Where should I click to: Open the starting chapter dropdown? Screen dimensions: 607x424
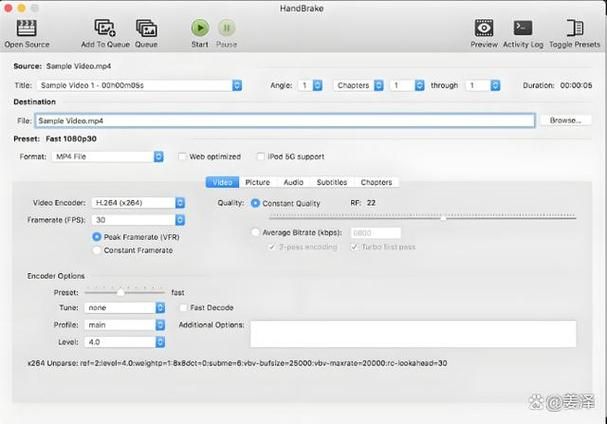pyautogui.click(x=407, y=85)
